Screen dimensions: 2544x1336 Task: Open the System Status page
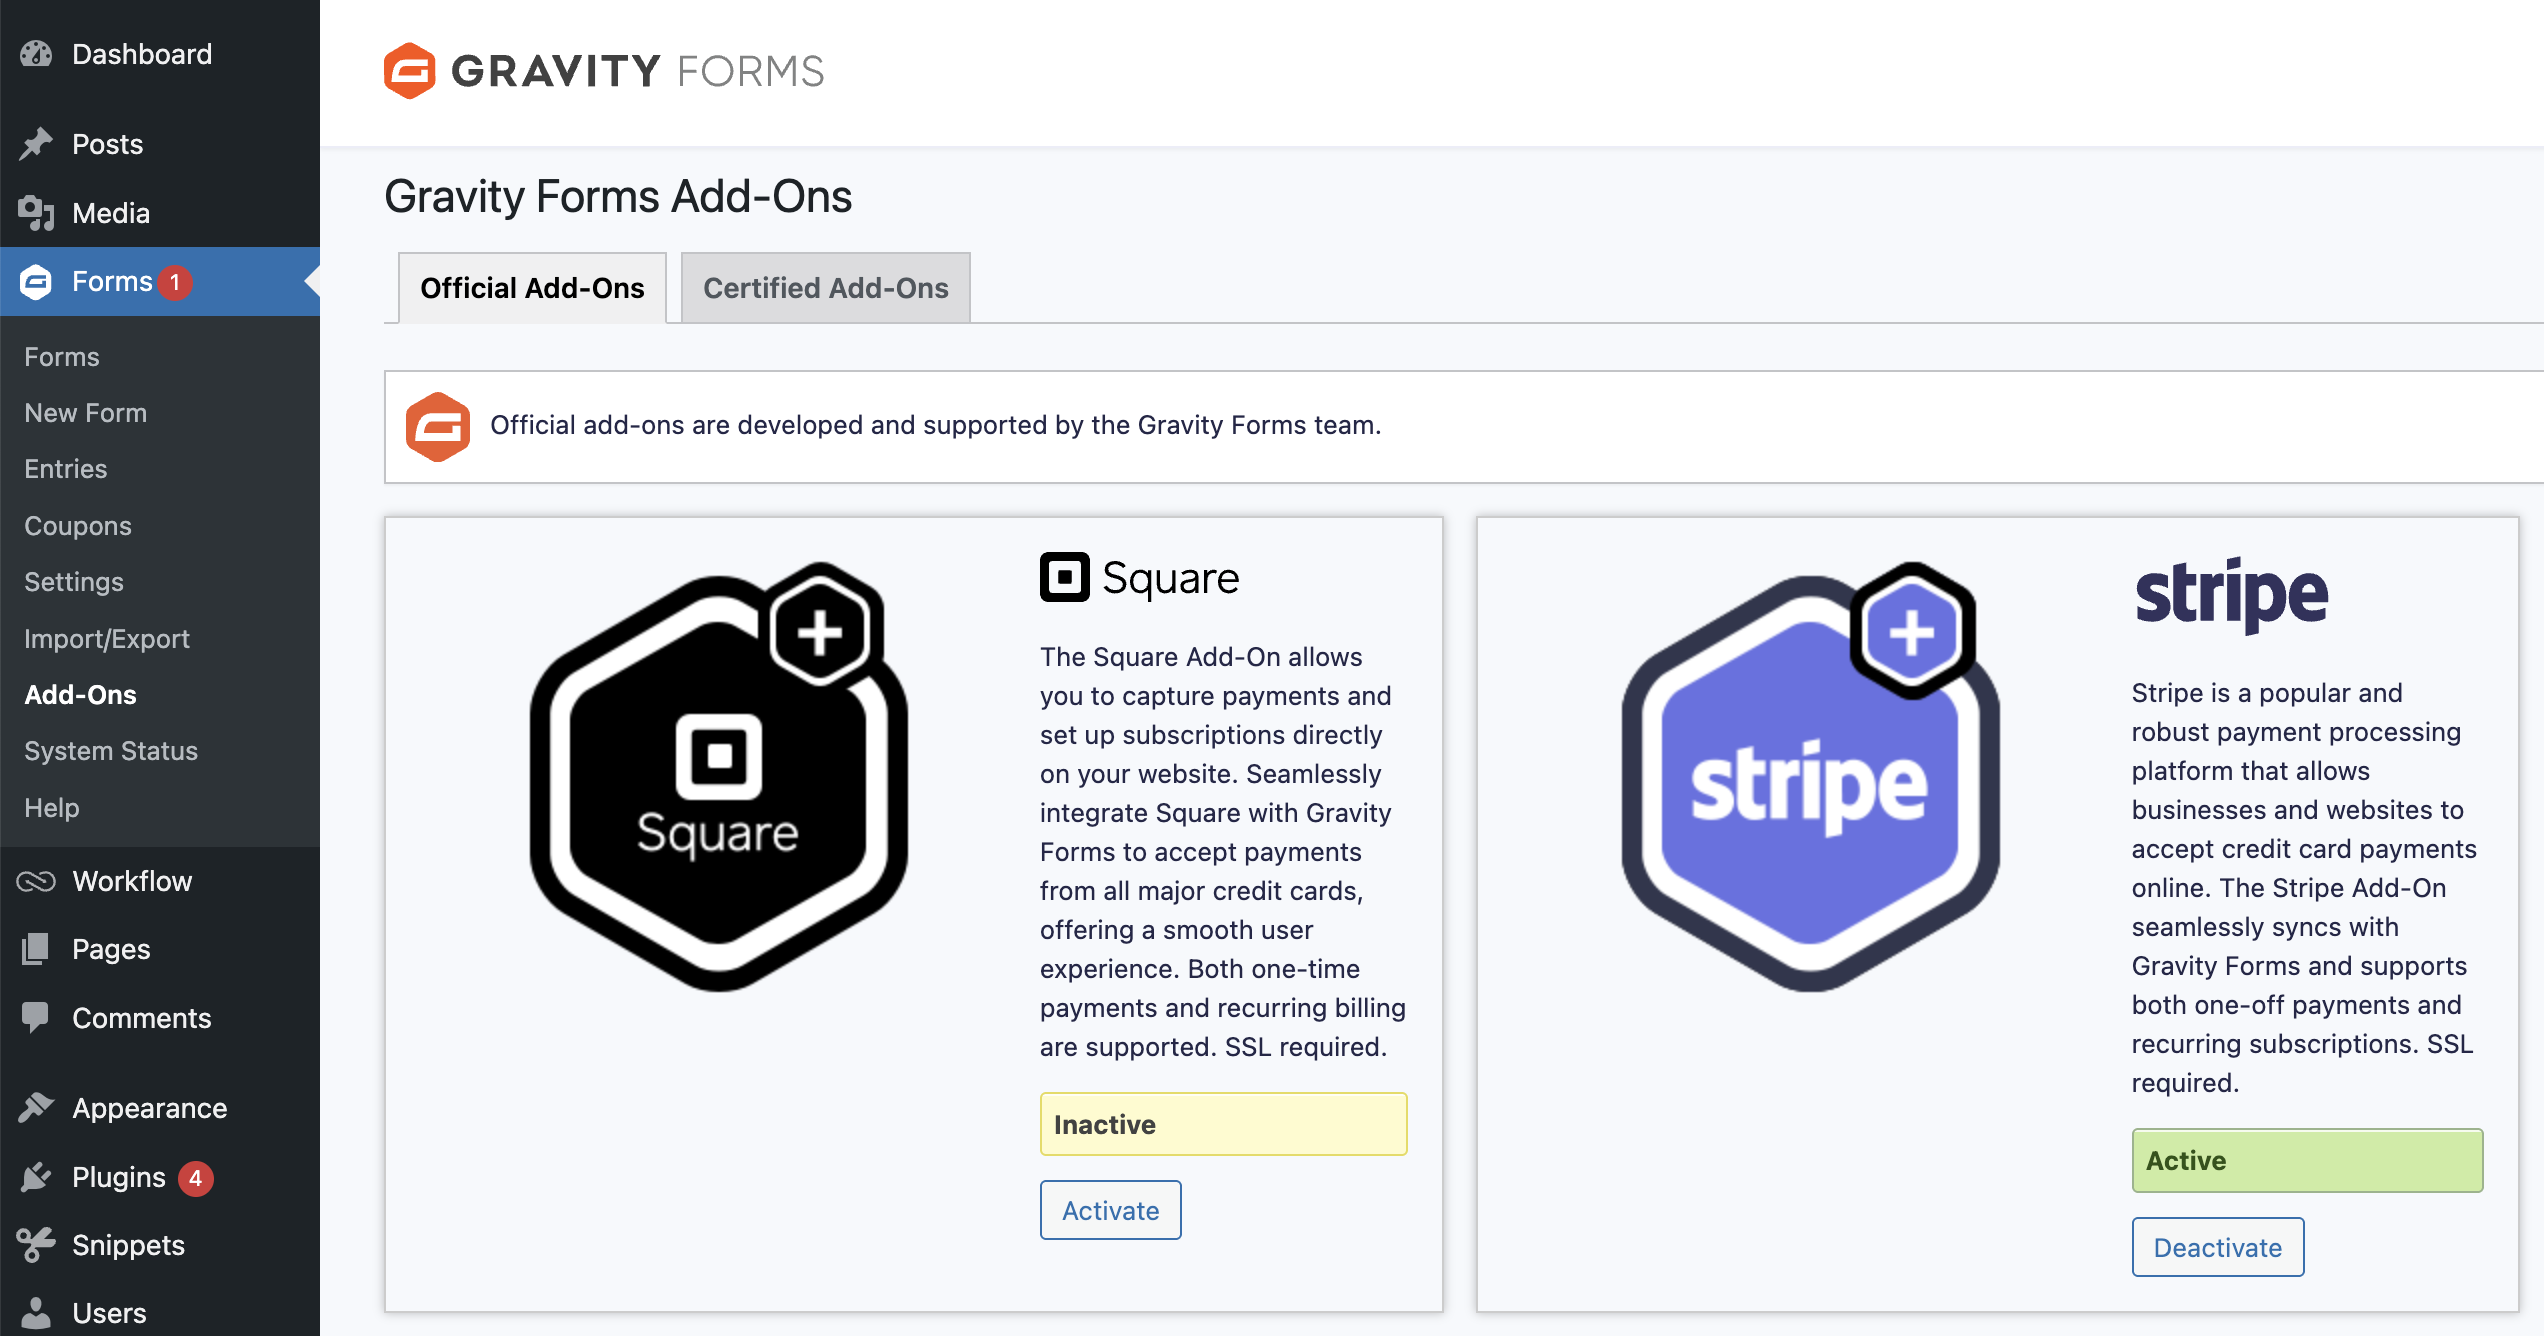[110, 751]
